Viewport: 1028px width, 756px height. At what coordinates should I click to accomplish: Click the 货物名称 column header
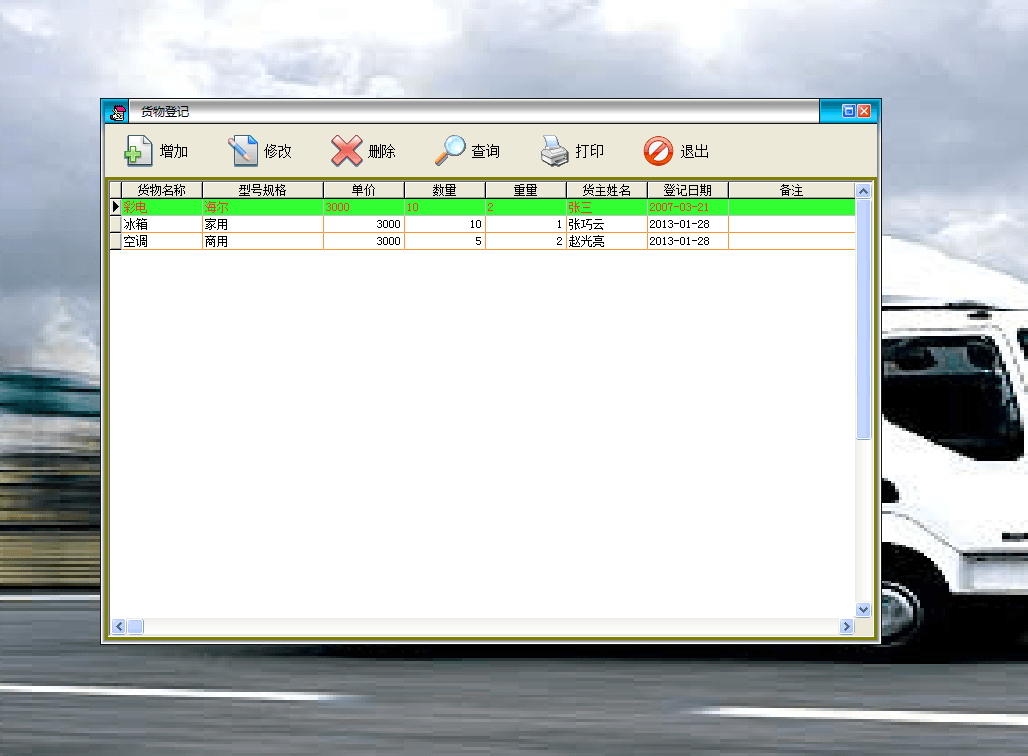click(162, 190)
